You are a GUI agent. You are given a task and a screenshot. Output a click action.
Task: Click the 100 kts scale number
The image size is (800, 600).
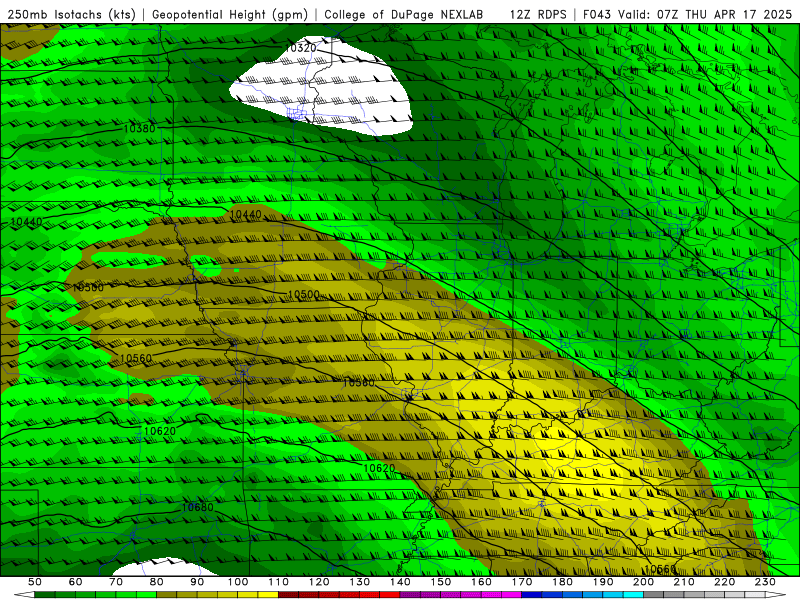tap(238, 582)
